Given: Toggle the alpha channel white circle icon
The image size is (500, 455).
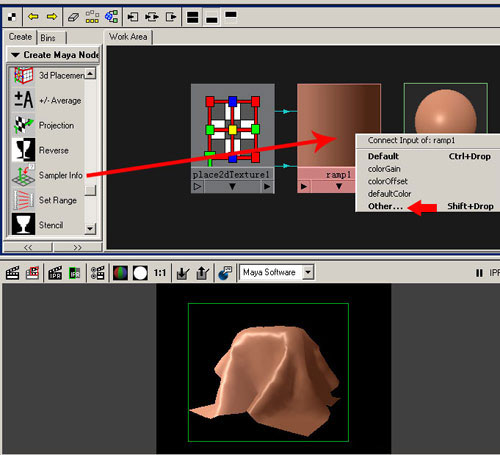Looking at the screenshot, I should coord(140,273).
